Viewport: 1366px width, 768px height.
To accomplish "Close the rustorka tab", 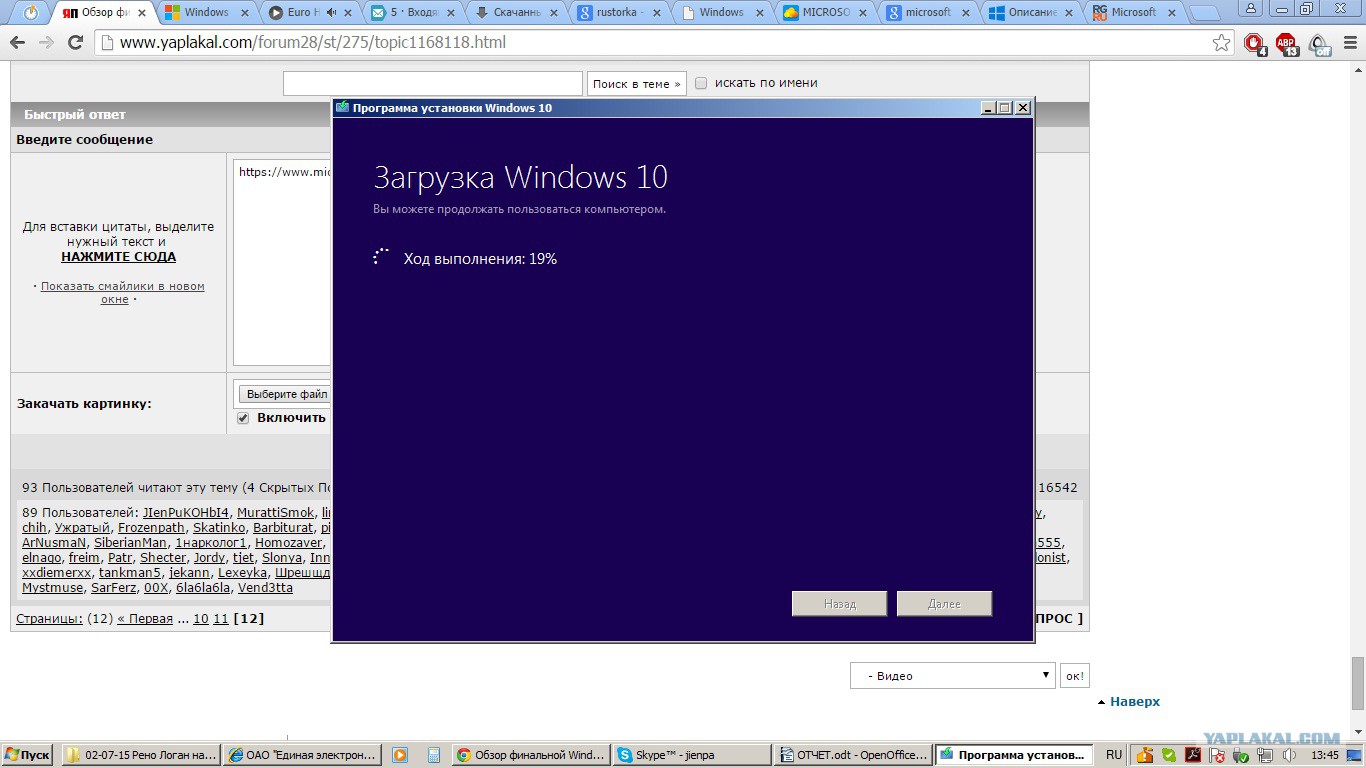I will [x=657, y=13].
